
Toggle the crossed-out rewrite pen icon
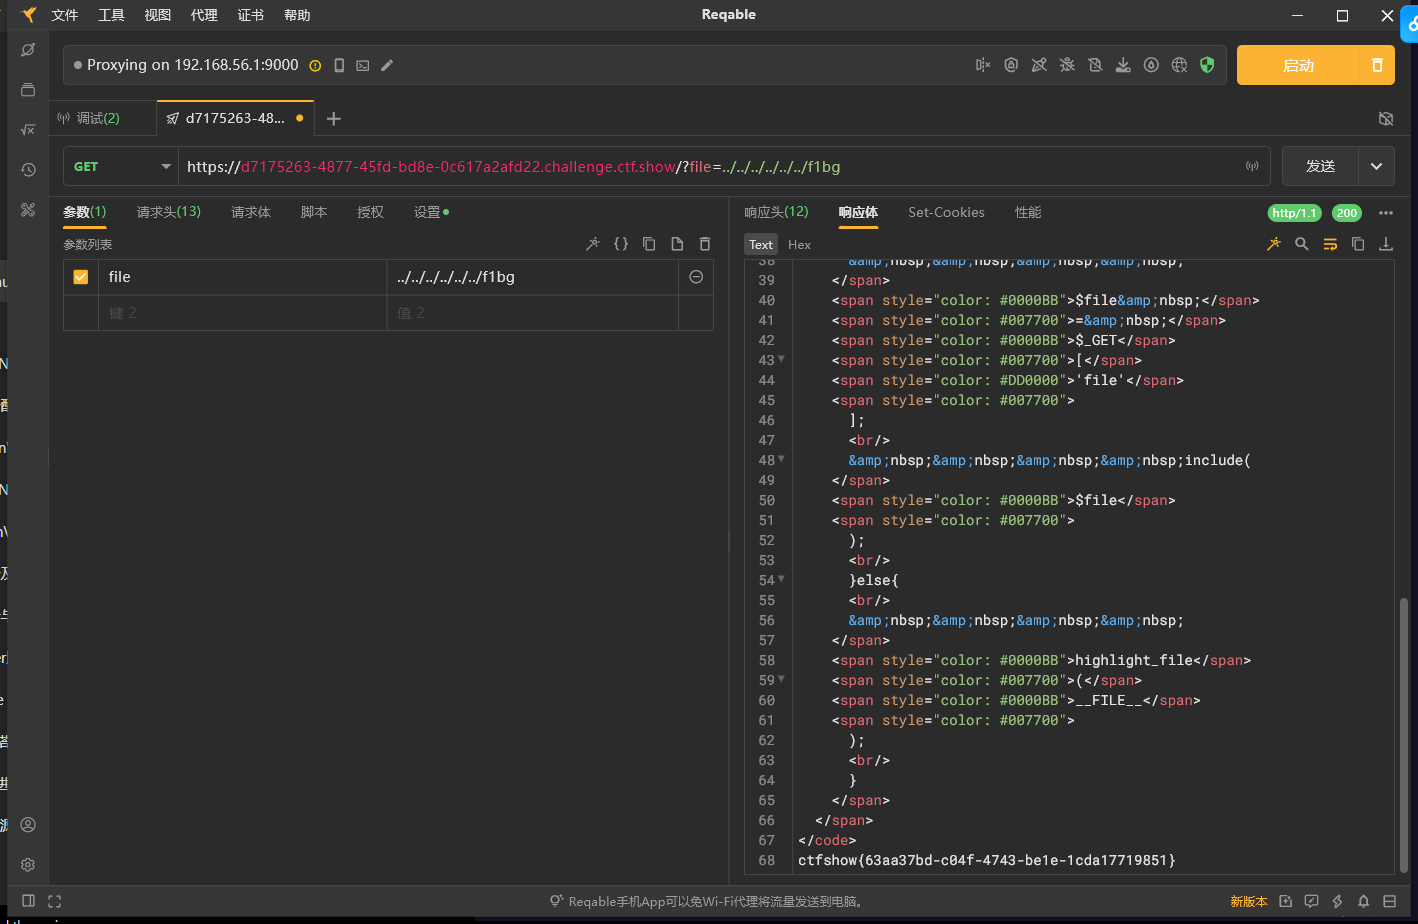[x=1039, y=65]
